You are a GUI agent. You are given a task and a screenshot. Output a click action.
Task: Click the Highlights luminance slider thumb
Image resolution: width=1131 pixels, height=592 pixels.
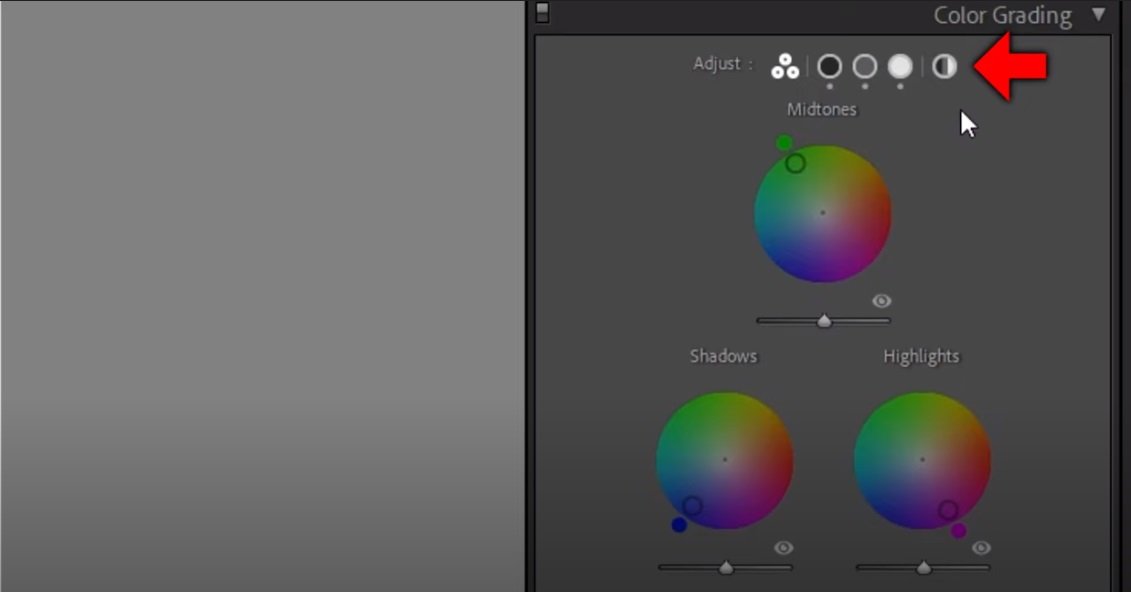pos(924,568)
